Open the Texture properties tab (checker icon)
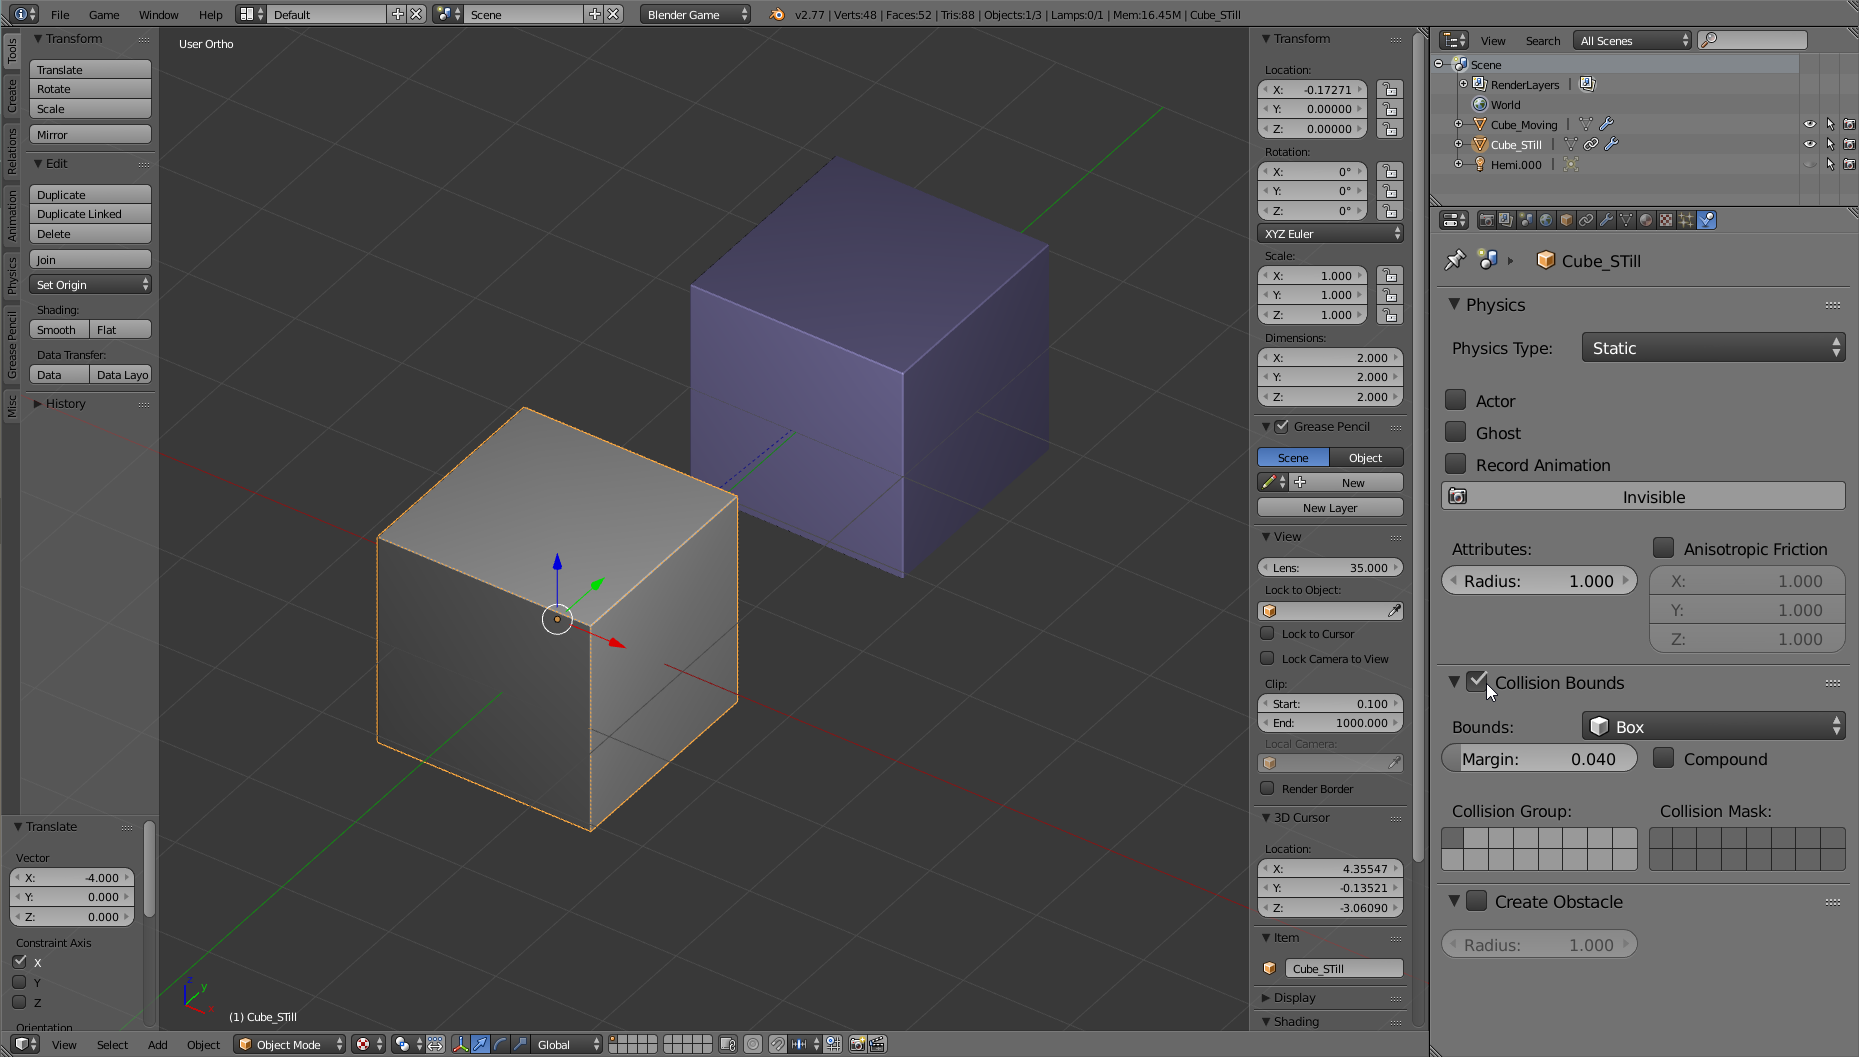 [1666, 220]
